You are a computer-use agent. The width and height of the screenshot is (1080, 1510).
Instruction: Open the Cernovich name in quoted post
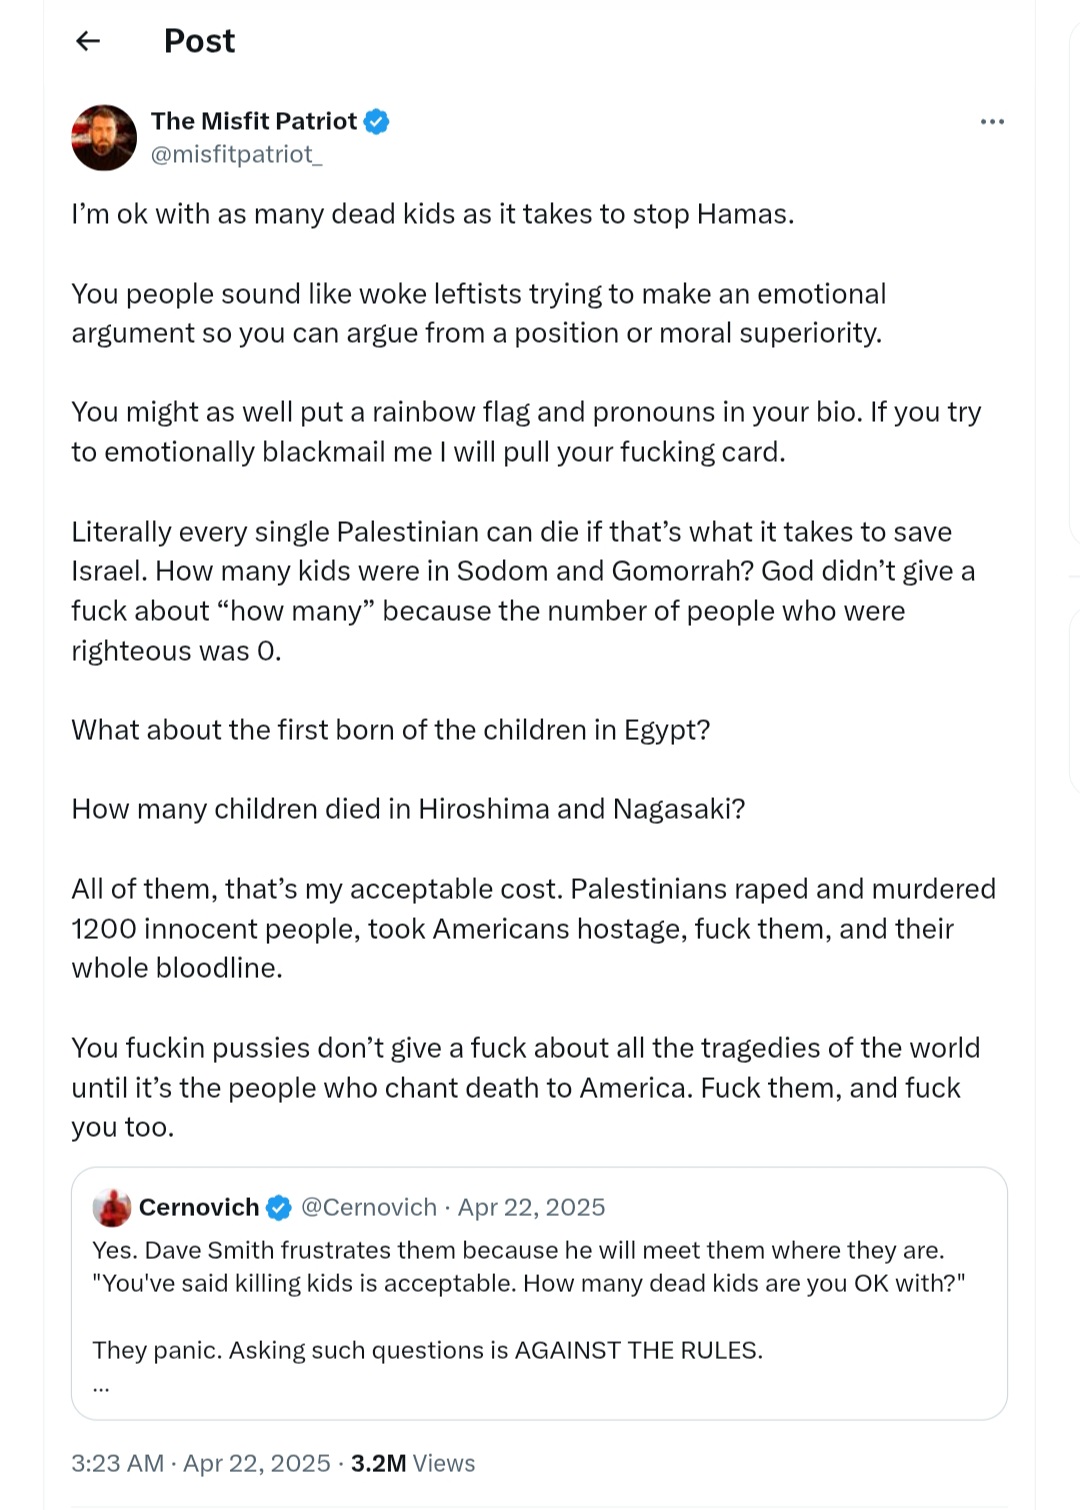tap(199, 1208)
